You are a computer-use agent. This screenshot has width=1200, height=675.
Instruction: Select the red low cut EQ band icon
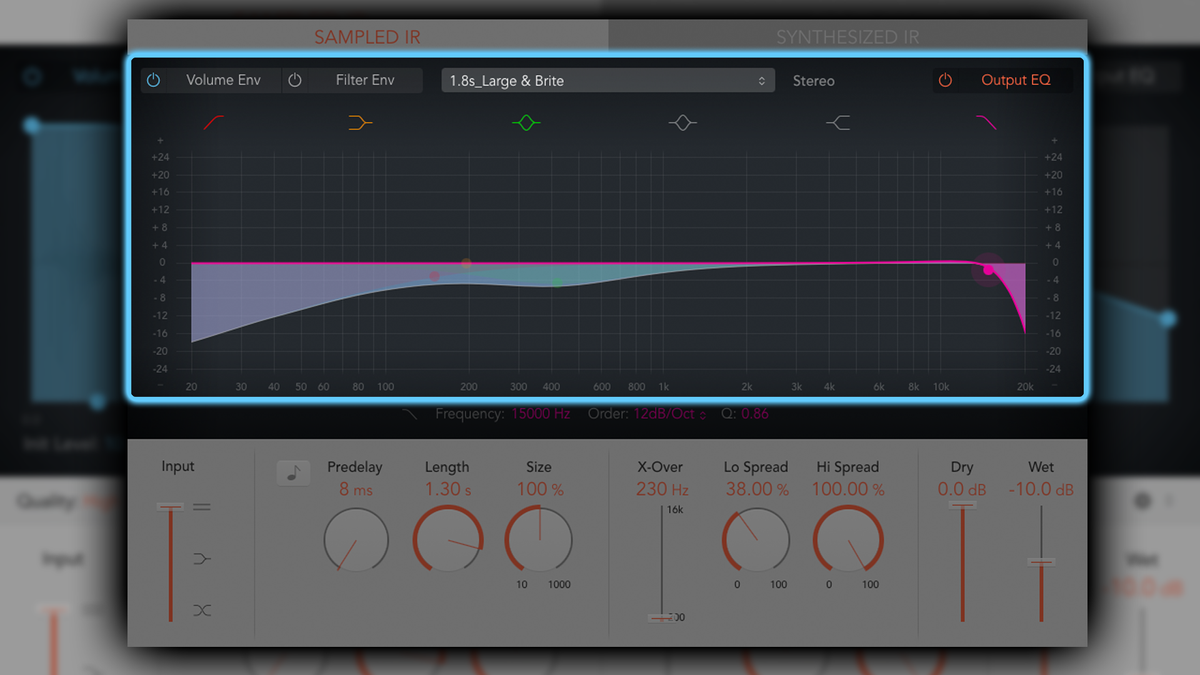[x=212, y=122]
